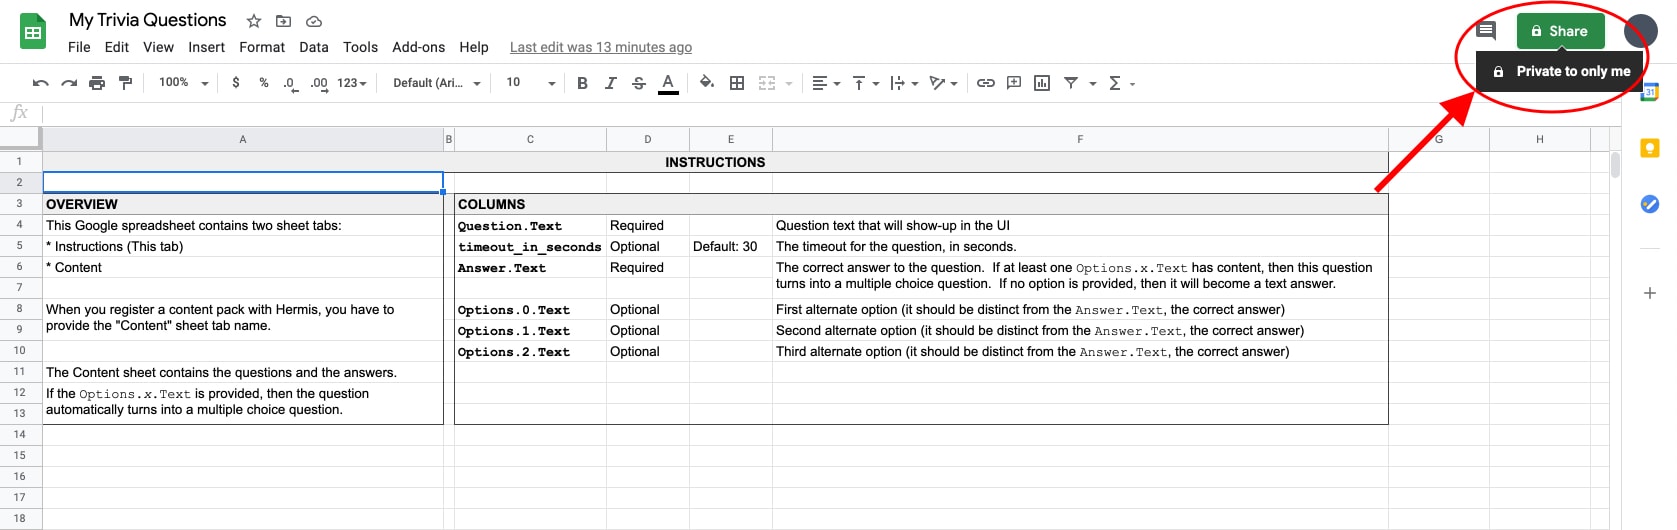Click the Question.Text cell
1677x530 pixels.
pos(530,226)
